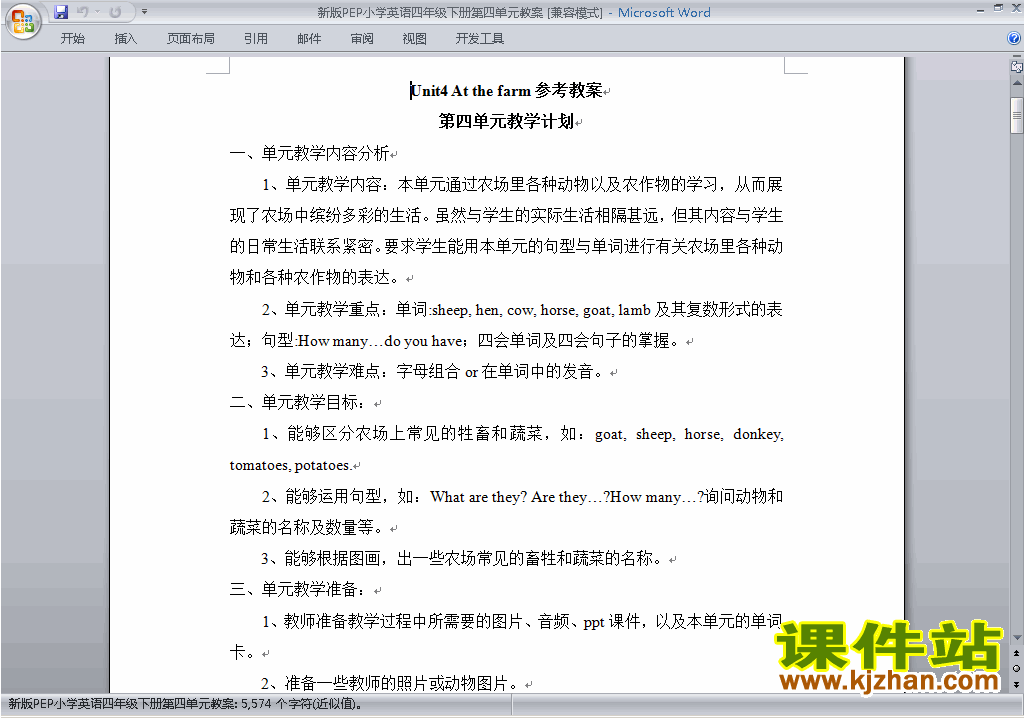Click the blue Help question mark icon
1024x718 pixels.
click(1014, 39)
